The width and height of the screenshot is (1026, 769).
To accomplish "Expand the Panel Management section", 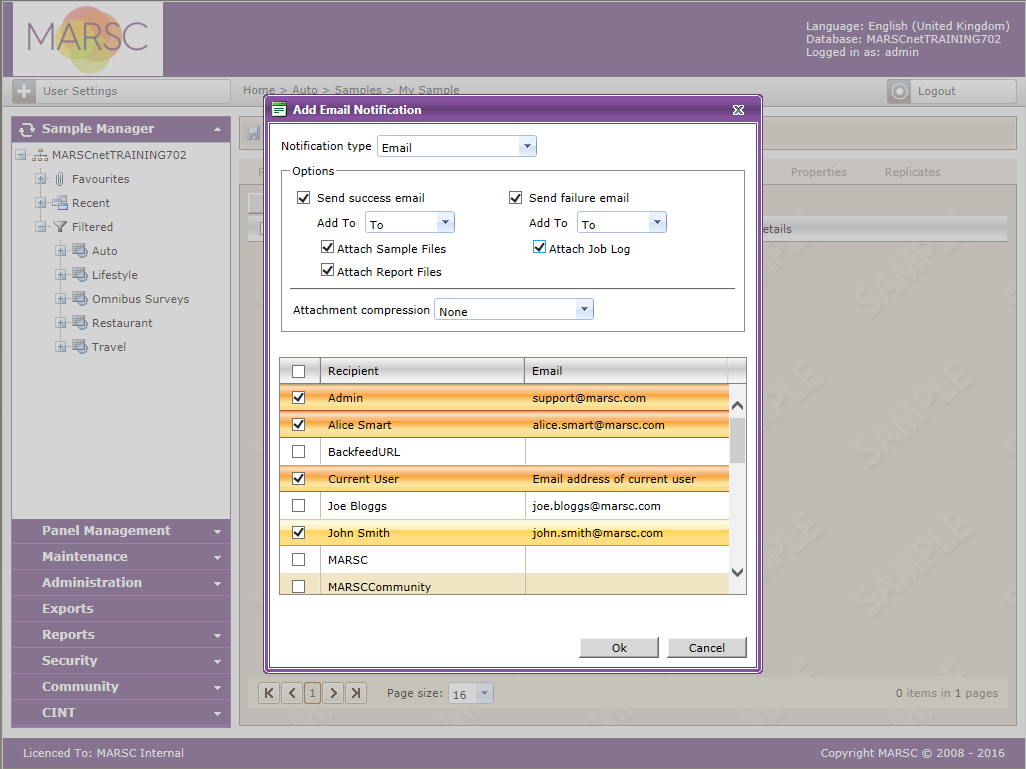I will tap(217, 531).
